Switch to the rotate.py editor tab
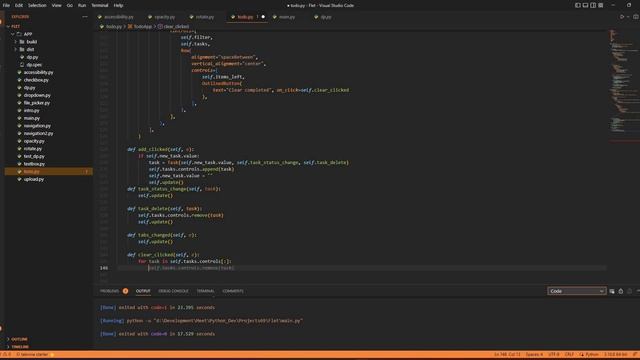This screenshot has height=360, width=640. [204, 17]
